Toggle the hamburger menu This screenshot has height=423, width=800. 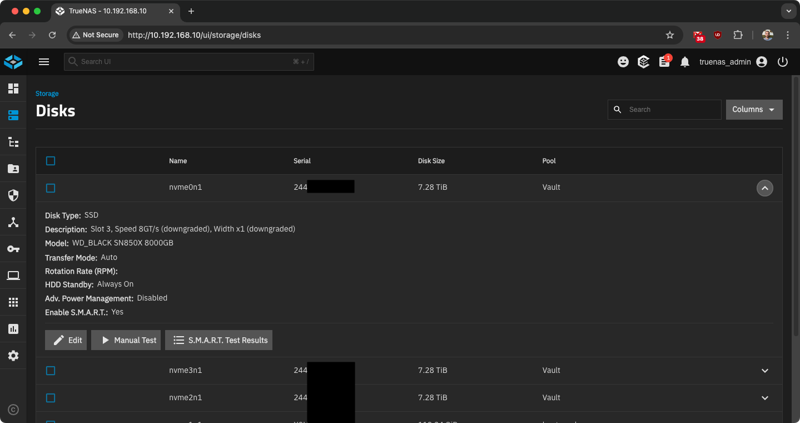click(44, 62)
